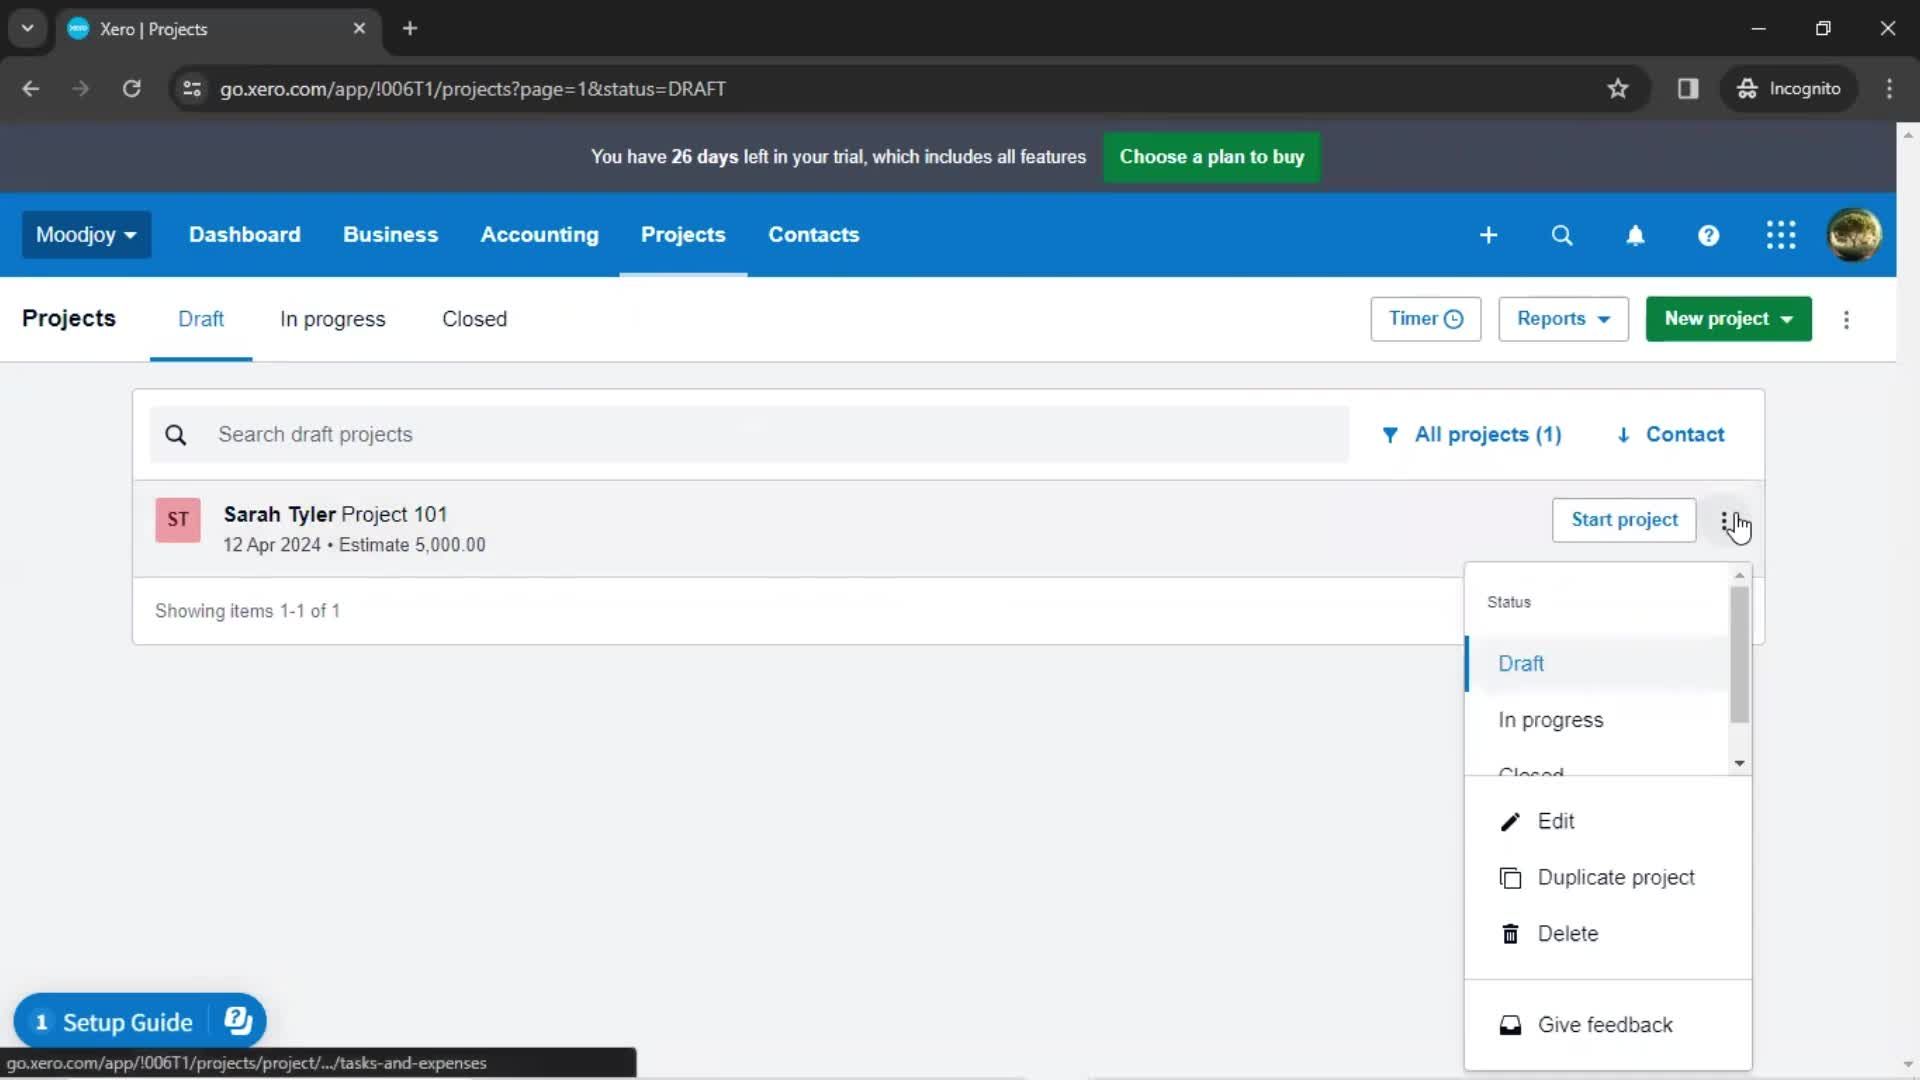Open the tab search dropdown arrow
This screenshot has height=1080, width=1920.
(x=28, y=28)
